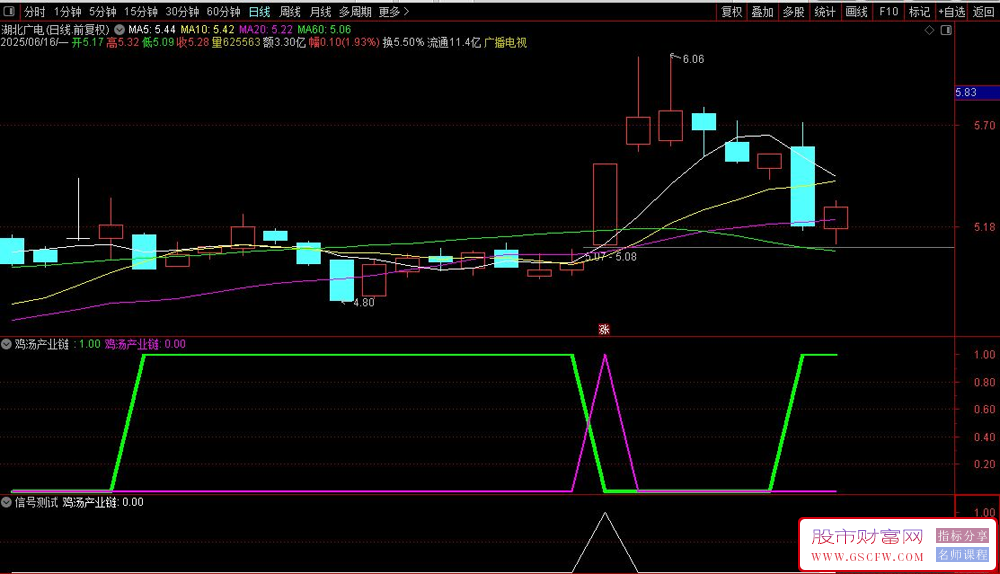Click the 换5.50% turnover value
The width and height of the screenshot is (1000, 574).
[x=403, y=43]
